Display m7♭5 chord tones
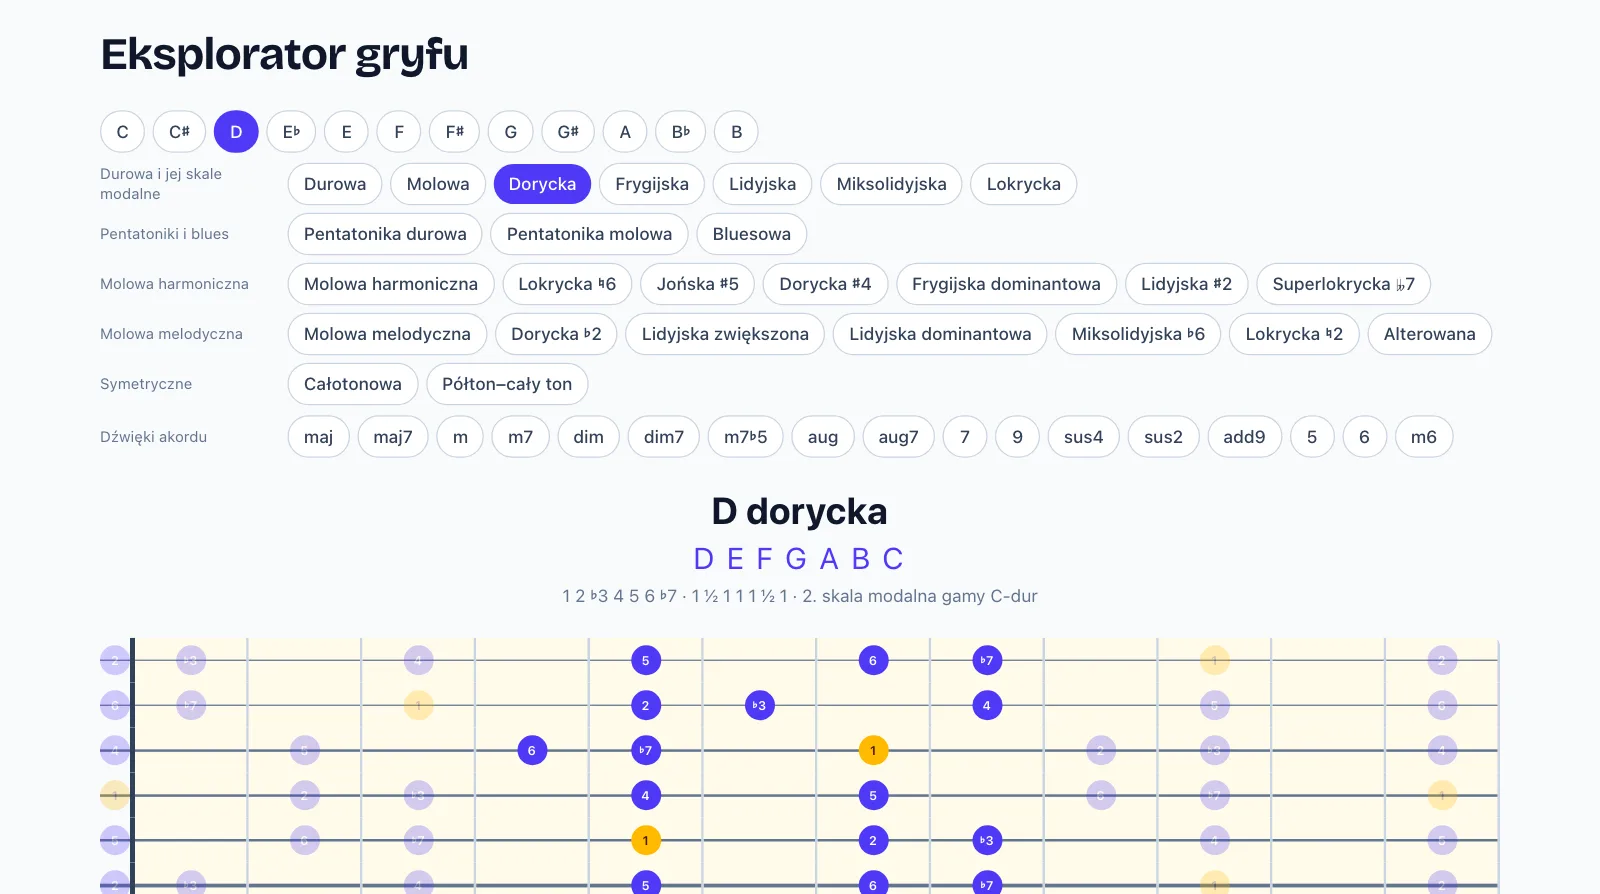Image resolution: width=1600 pixels, height=894 pixels. (x=746, y=437)
